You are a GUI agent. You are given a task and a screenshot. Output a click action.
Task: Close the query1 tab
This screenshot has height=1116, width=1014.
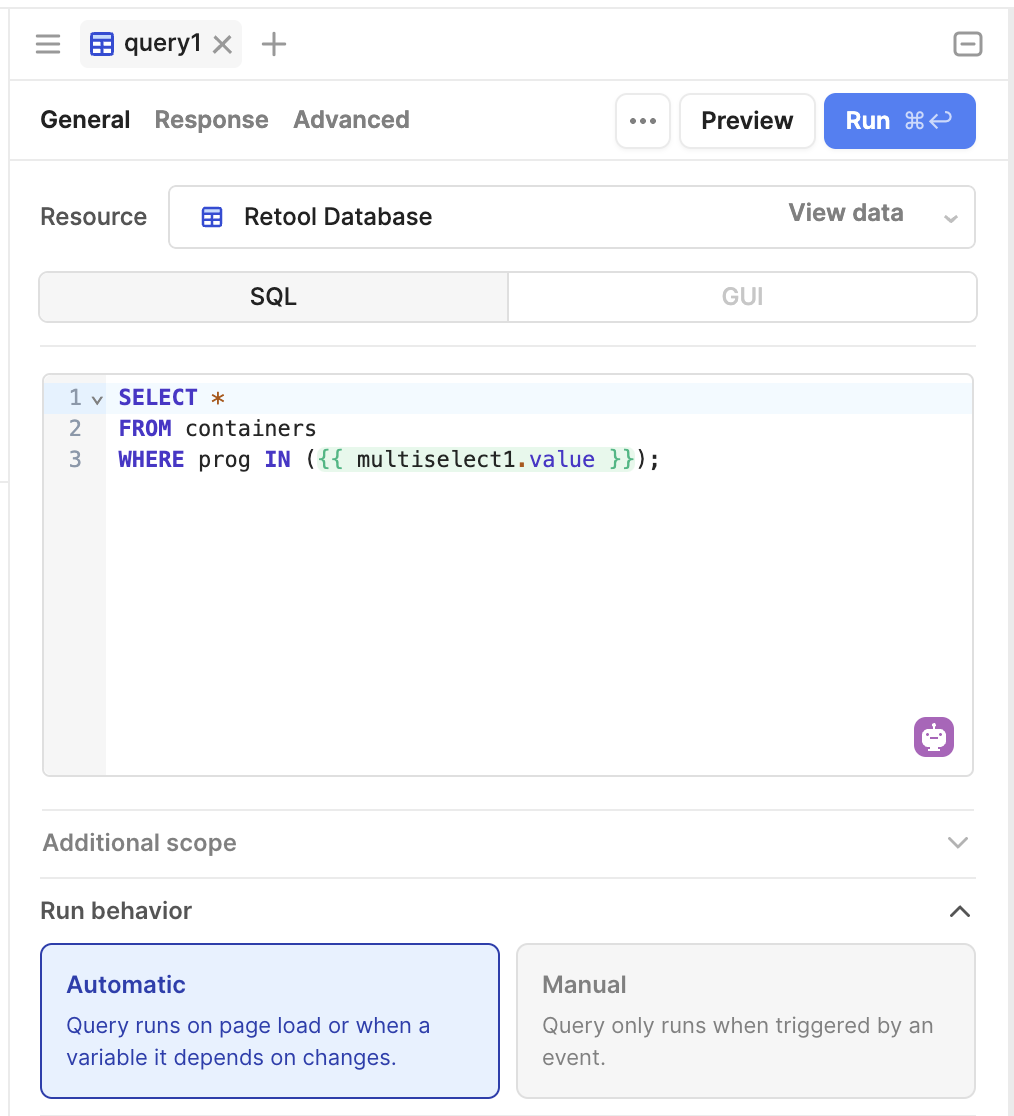pyautogui.click(x=223, y=45)
